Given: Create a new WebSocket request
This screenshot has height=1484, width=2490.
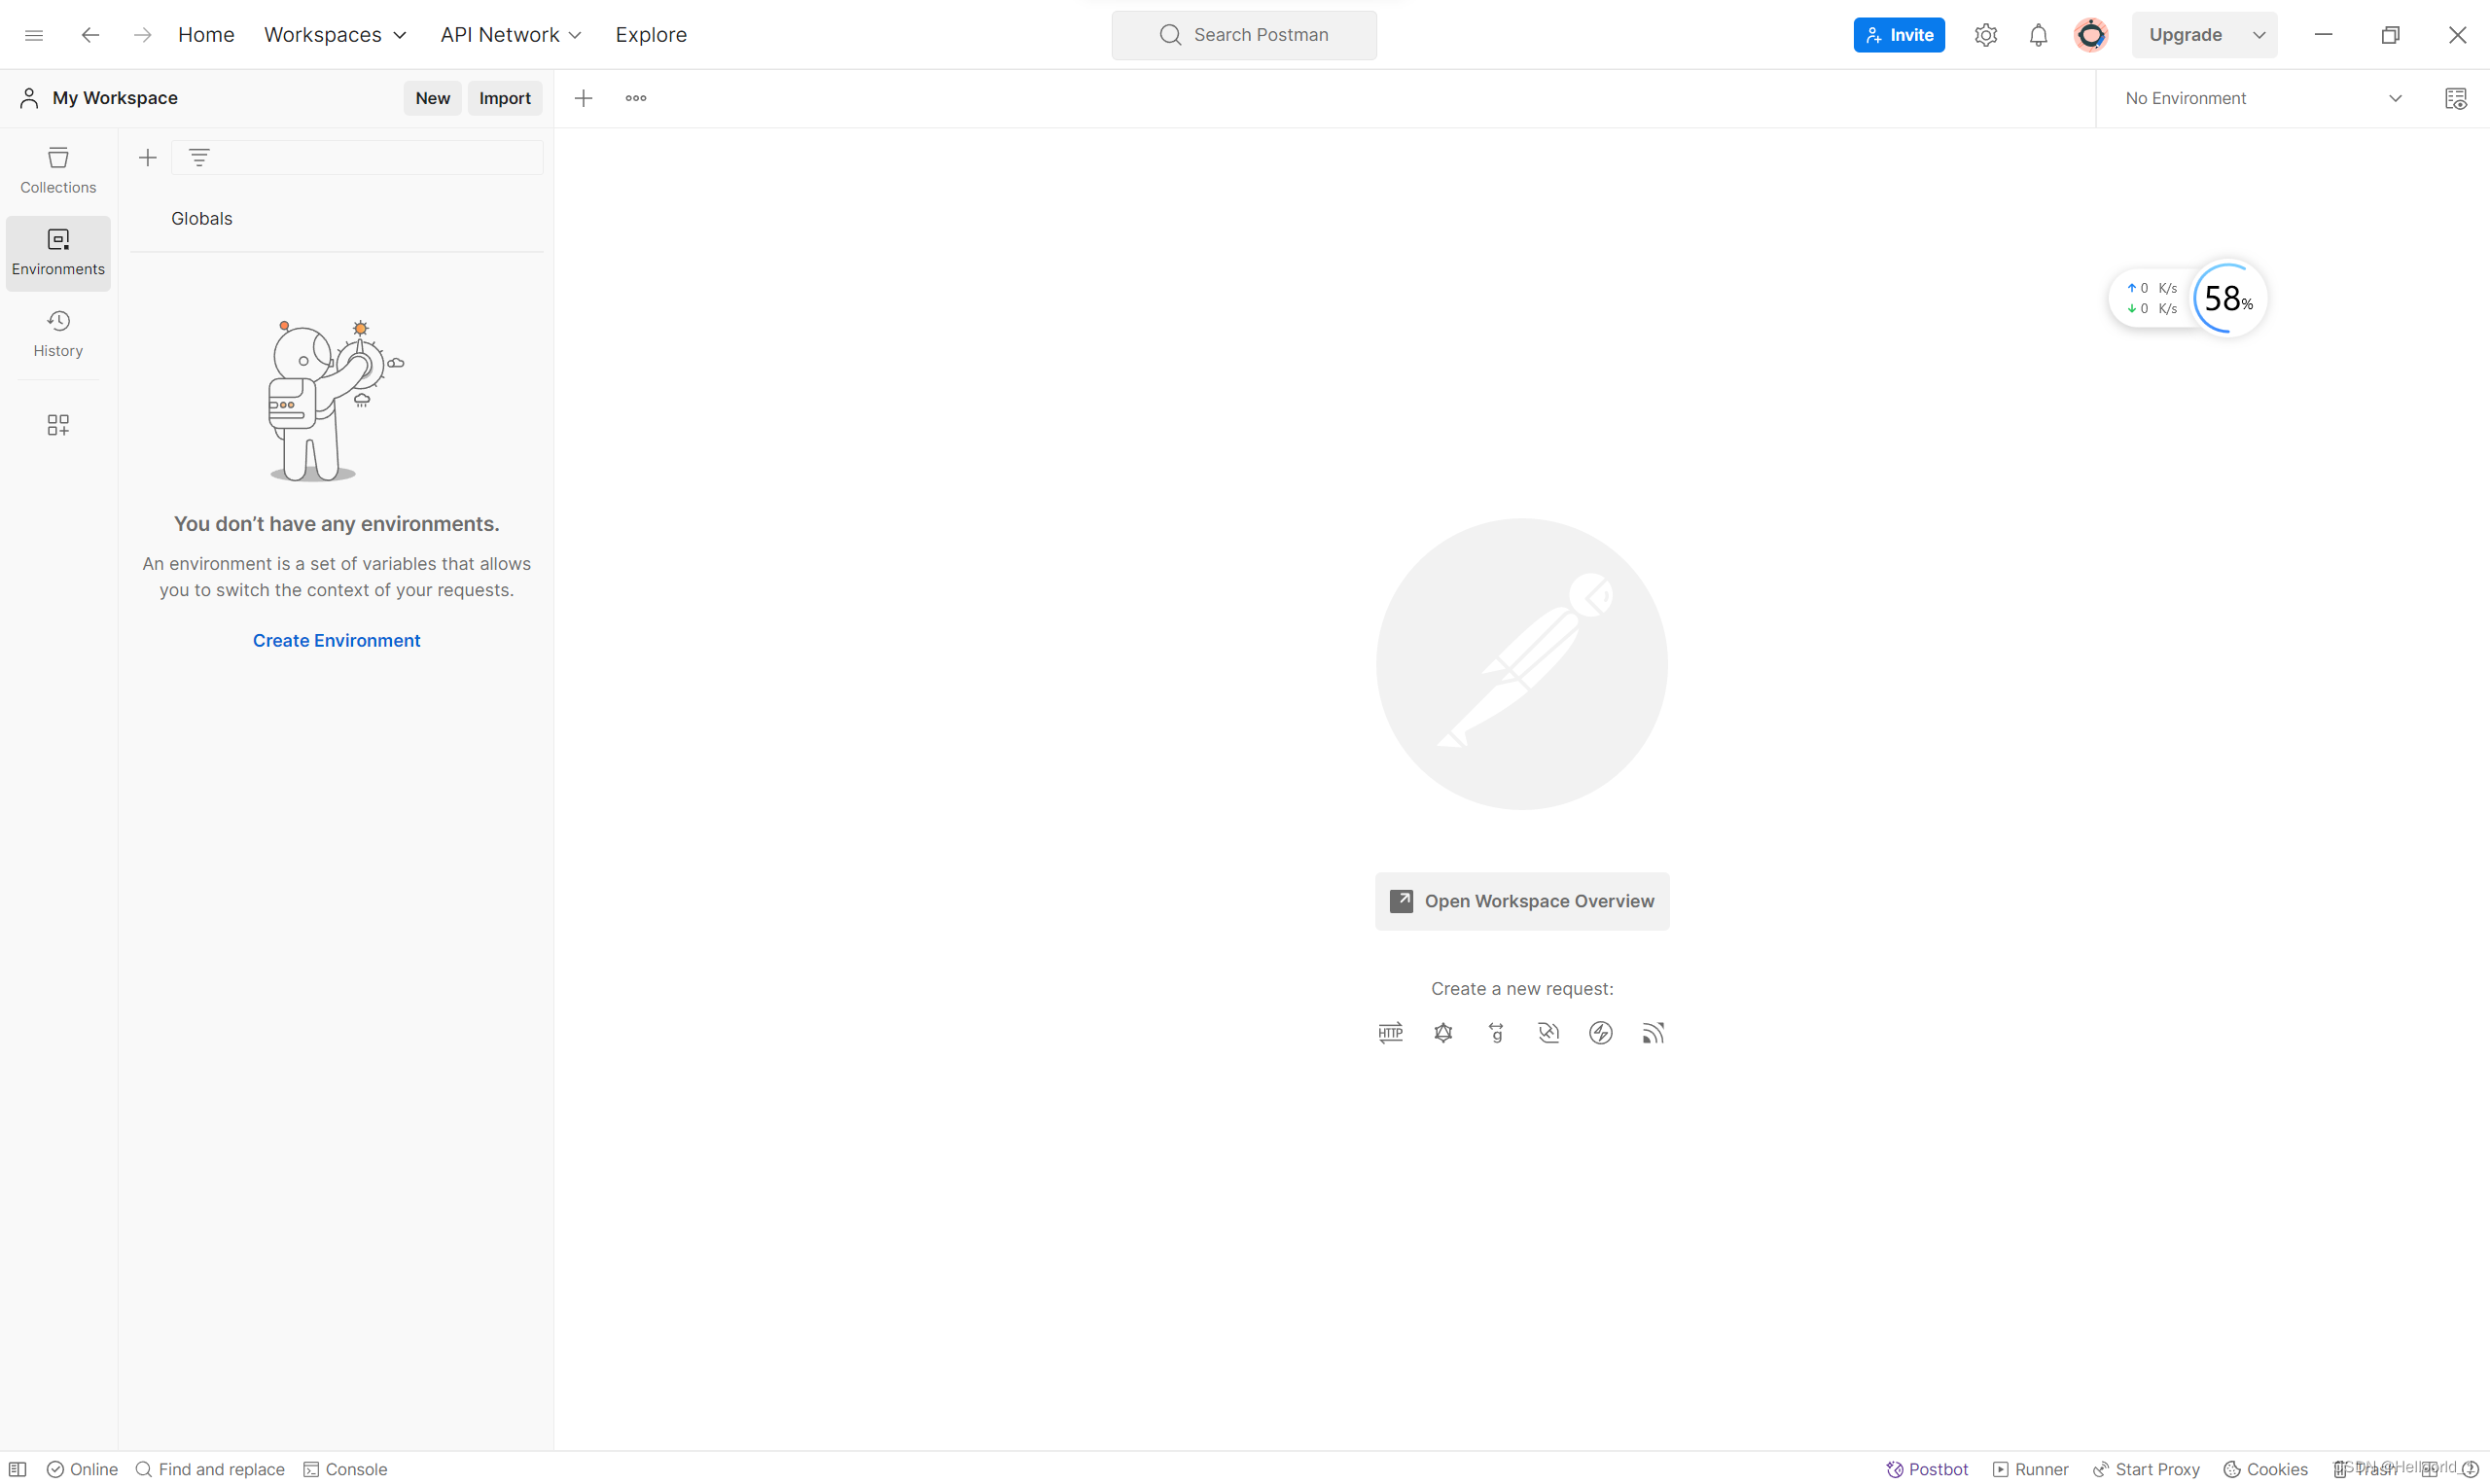Looking at the screenshot, I should (x=1548, y=1033).
